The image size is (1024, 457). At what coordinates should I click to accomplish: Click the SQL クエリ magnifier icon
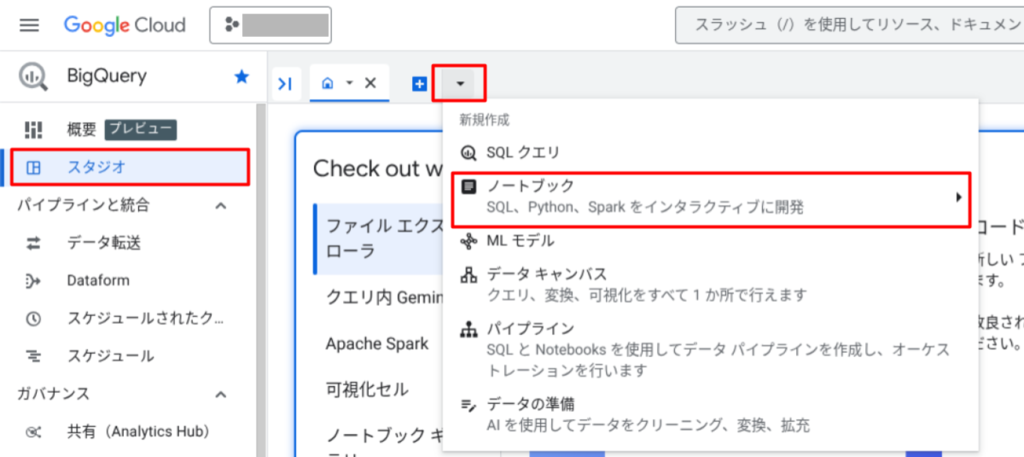point(468,153)
